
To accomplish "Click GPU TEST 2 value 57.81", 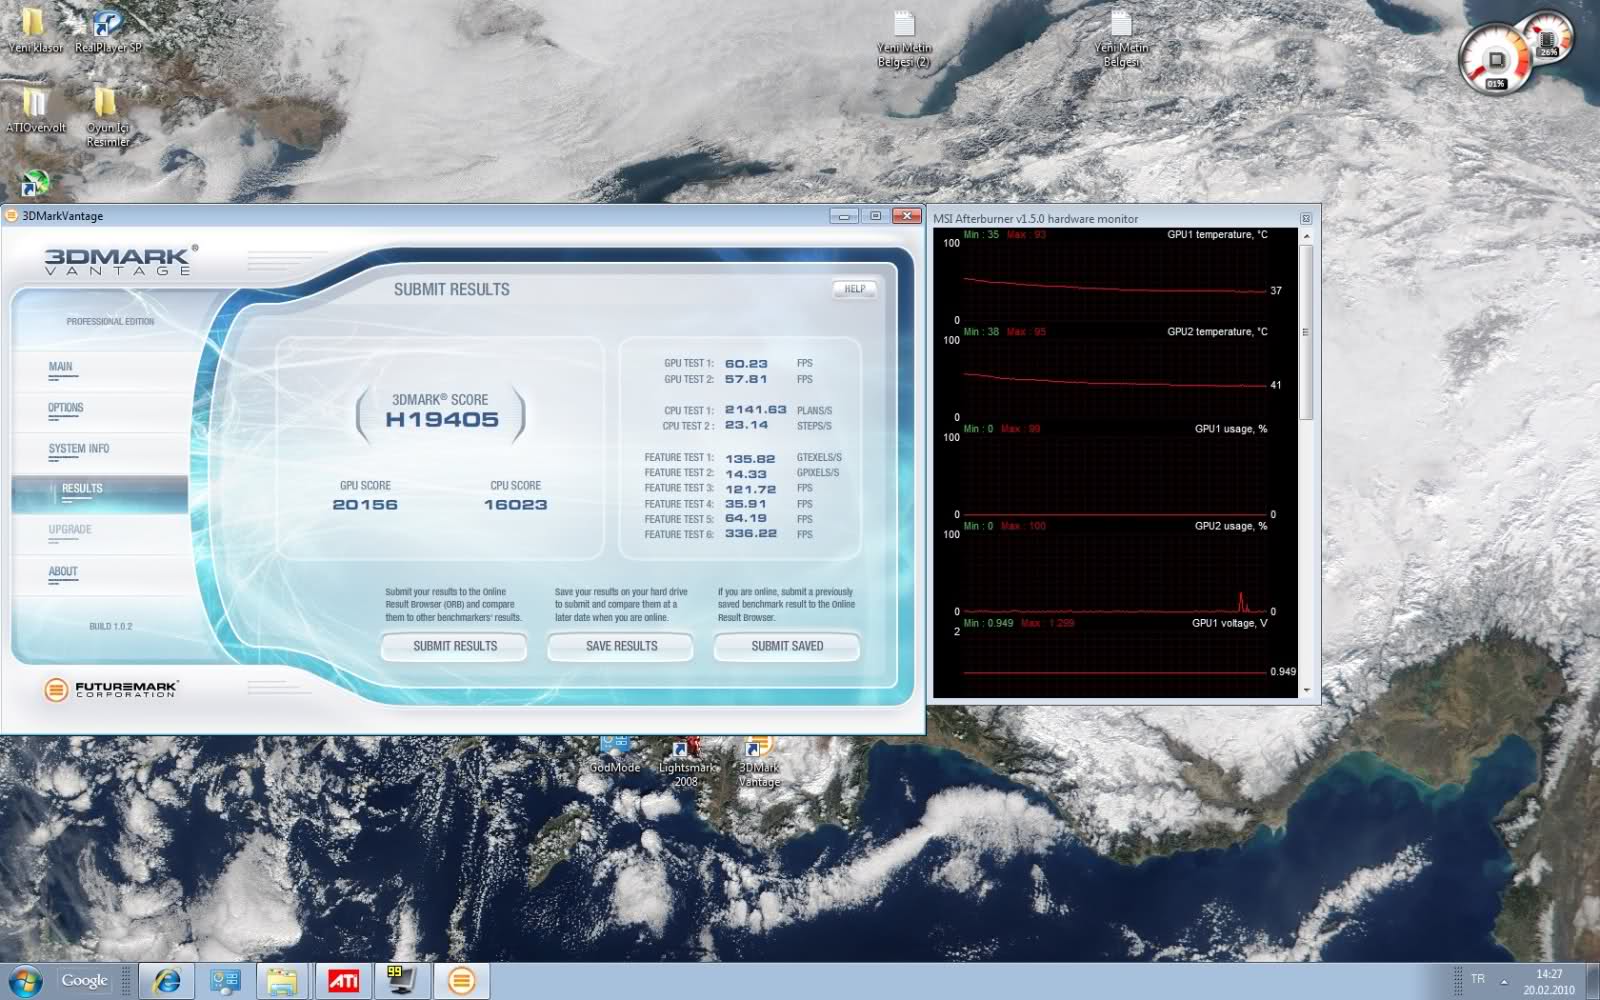I will [x=746, y=379].
